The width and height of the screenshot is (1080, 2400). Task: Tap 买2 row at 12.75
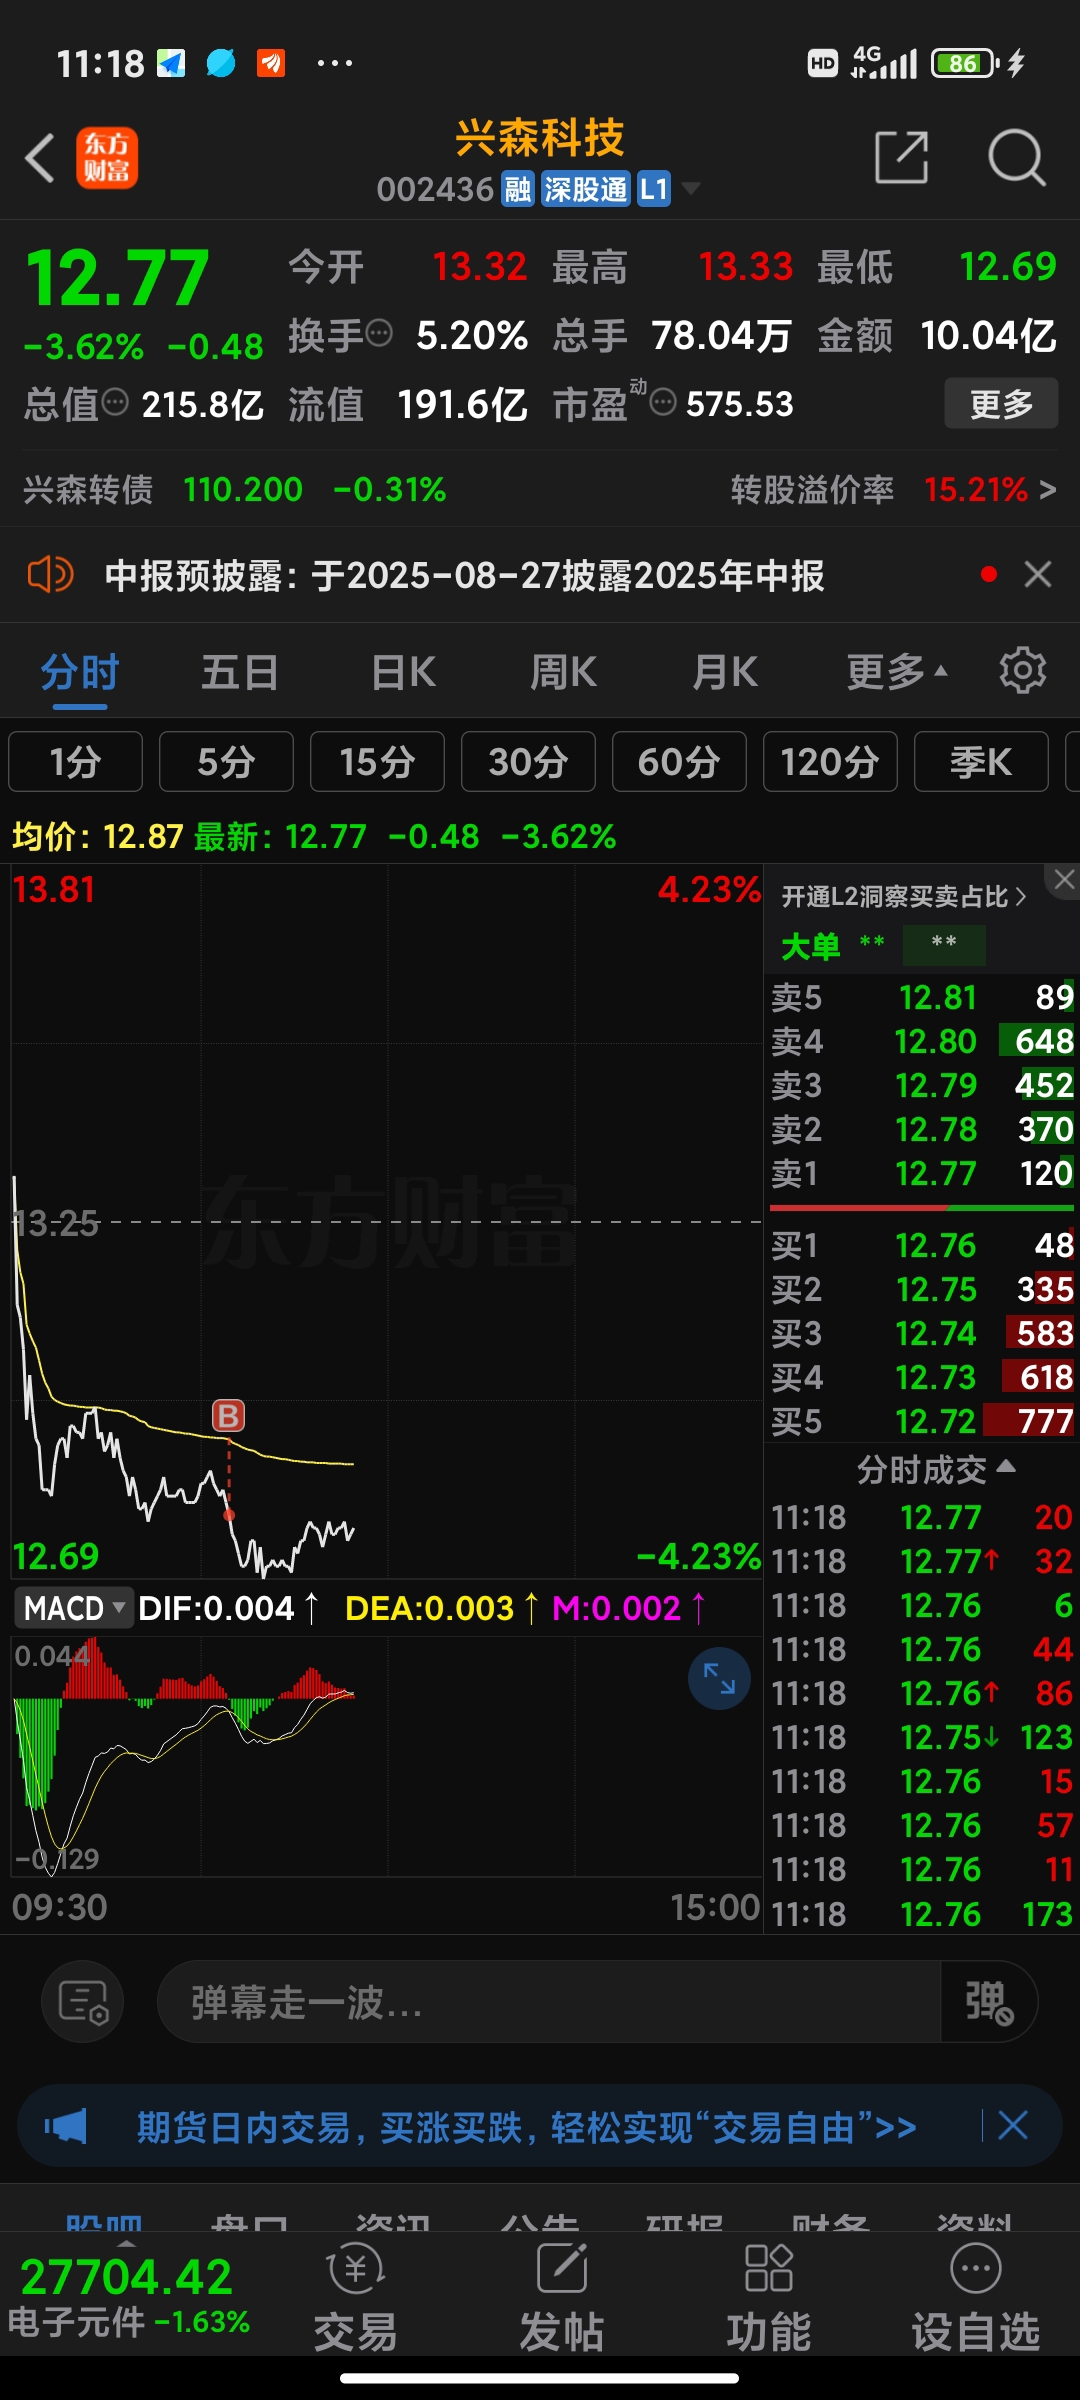click(922, 1289)
